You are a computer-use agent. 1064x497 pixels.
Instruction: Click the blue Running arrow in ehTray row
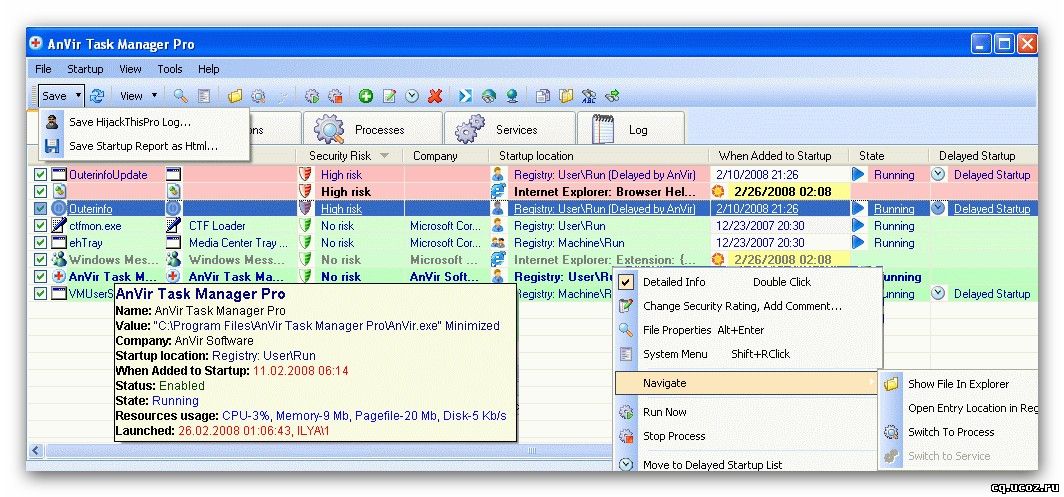click(858, 242)
